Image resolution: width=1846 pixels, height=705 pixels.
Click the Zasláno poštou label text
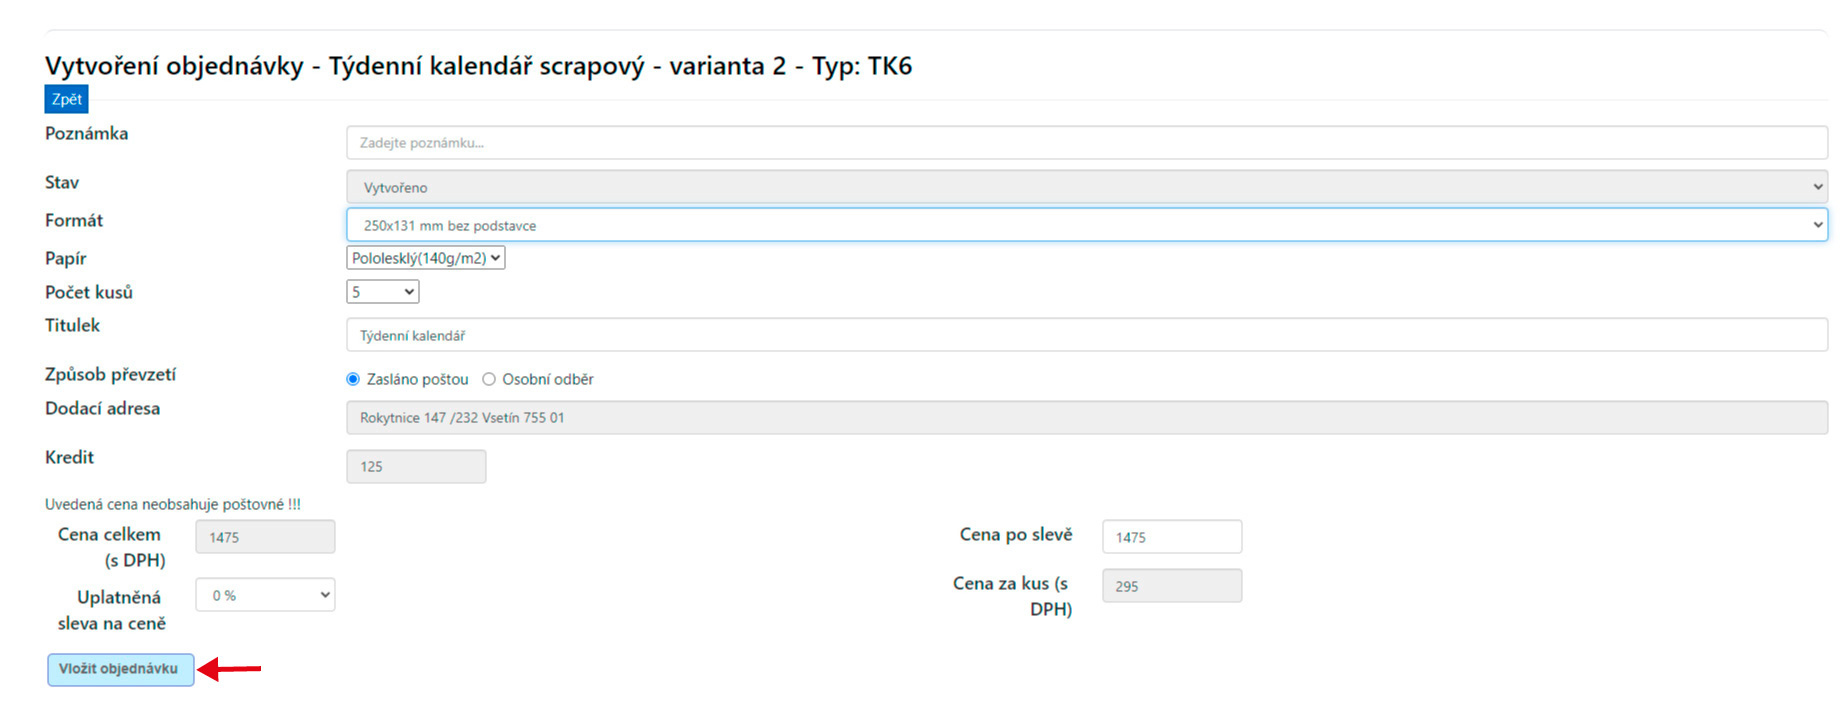(417, 379)
